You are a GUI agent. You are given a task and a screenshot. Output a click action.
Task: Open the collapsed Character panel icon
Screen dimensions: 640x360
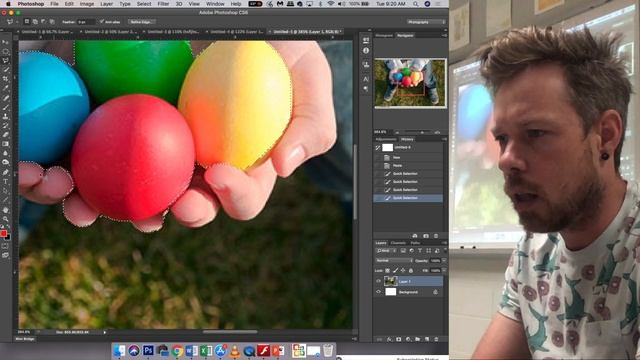coord(366,79)
